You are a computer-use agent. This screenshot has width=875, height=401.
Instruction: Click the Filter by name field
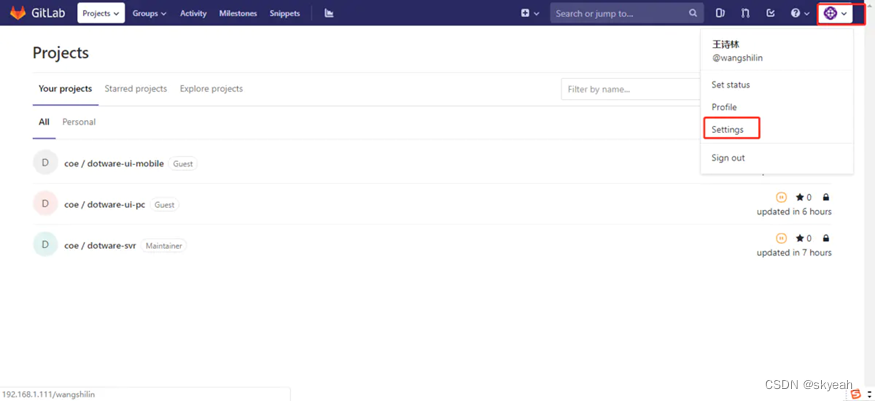(631, 89)
